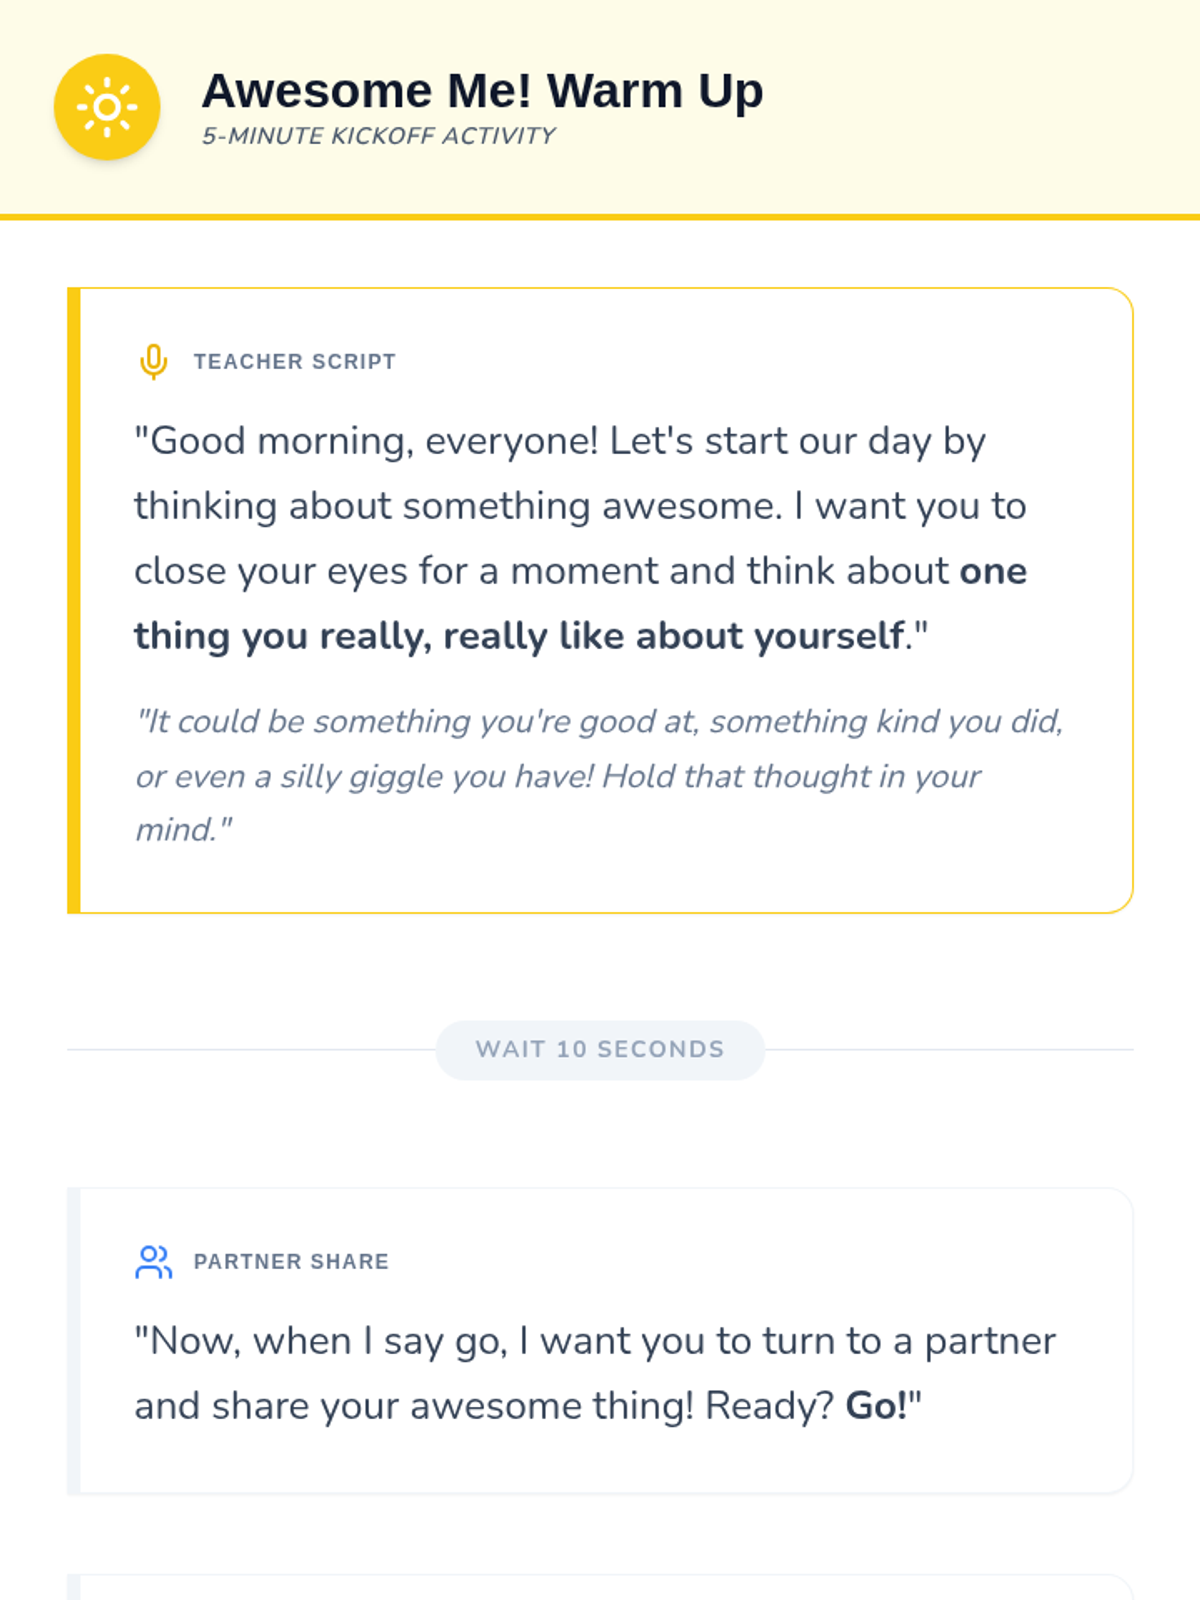Click the yellow divider line under header
1200x1600 pixels.
(600, 216)
